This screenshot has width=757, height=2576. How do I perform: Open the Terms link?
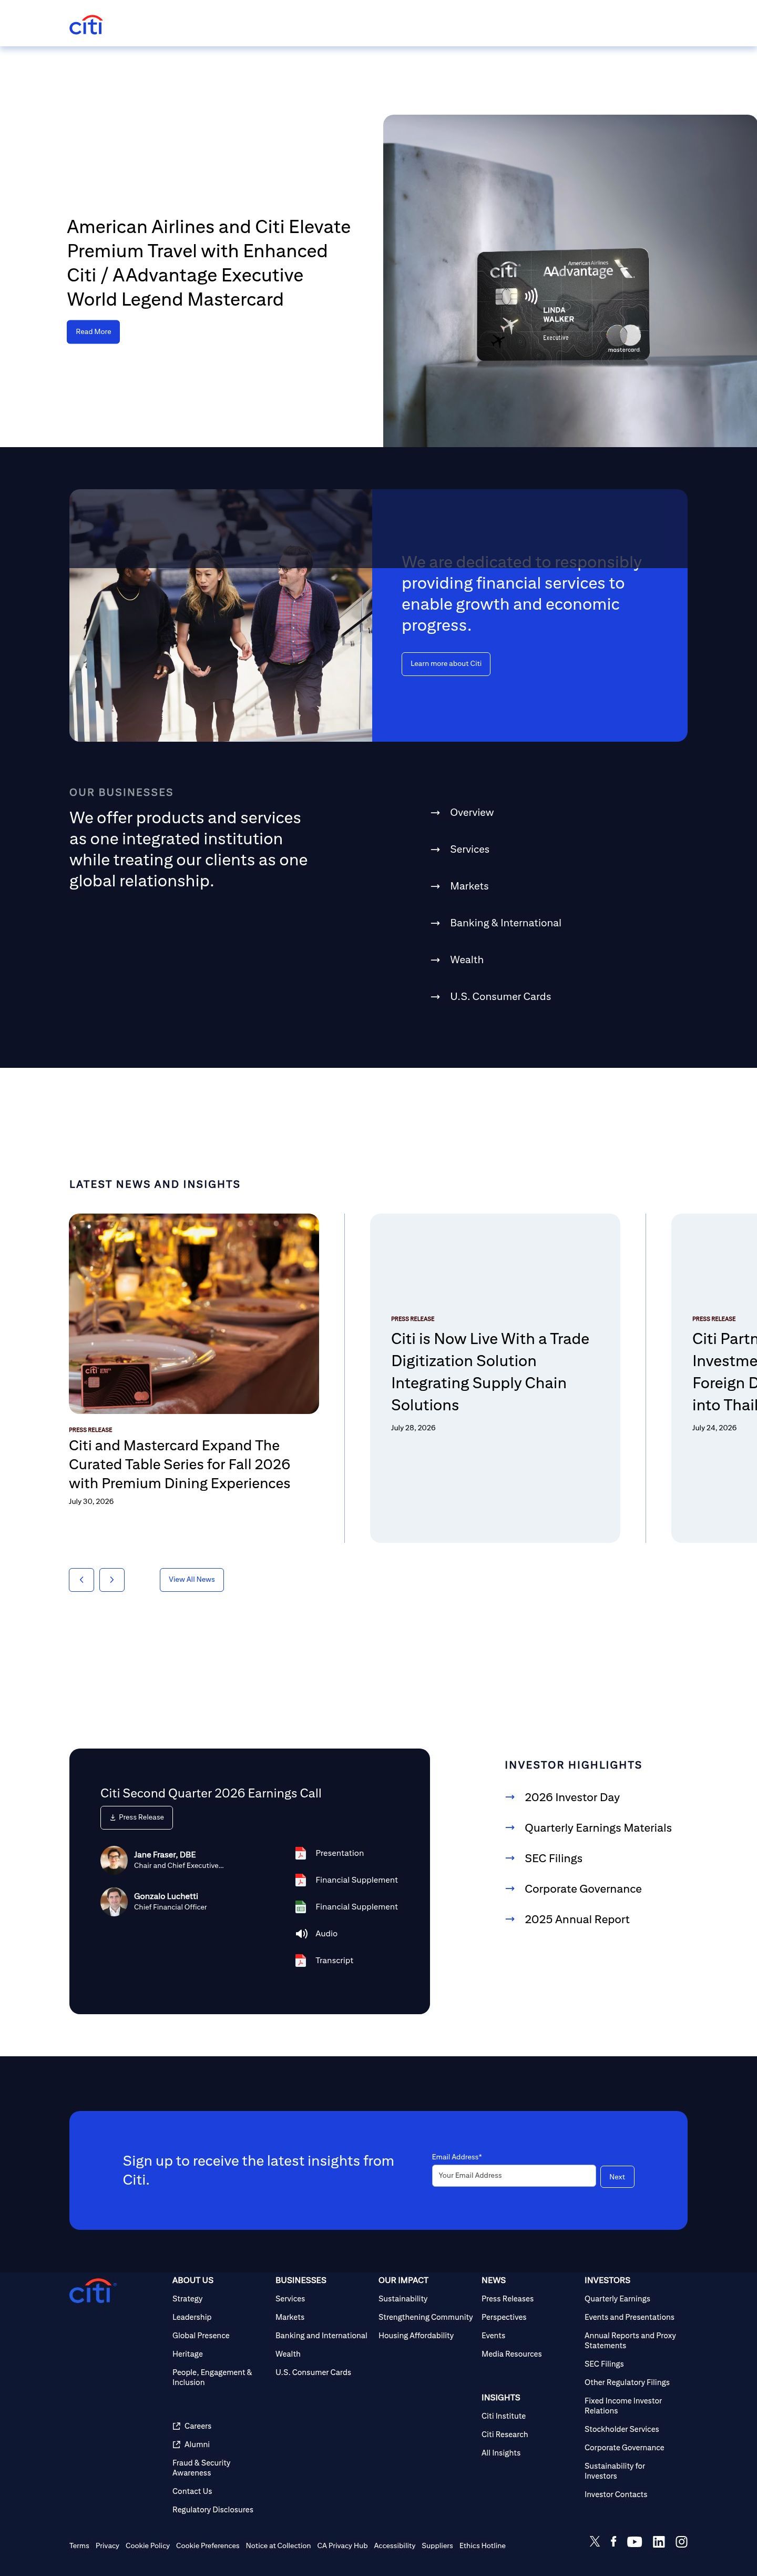click(79, 2545)
